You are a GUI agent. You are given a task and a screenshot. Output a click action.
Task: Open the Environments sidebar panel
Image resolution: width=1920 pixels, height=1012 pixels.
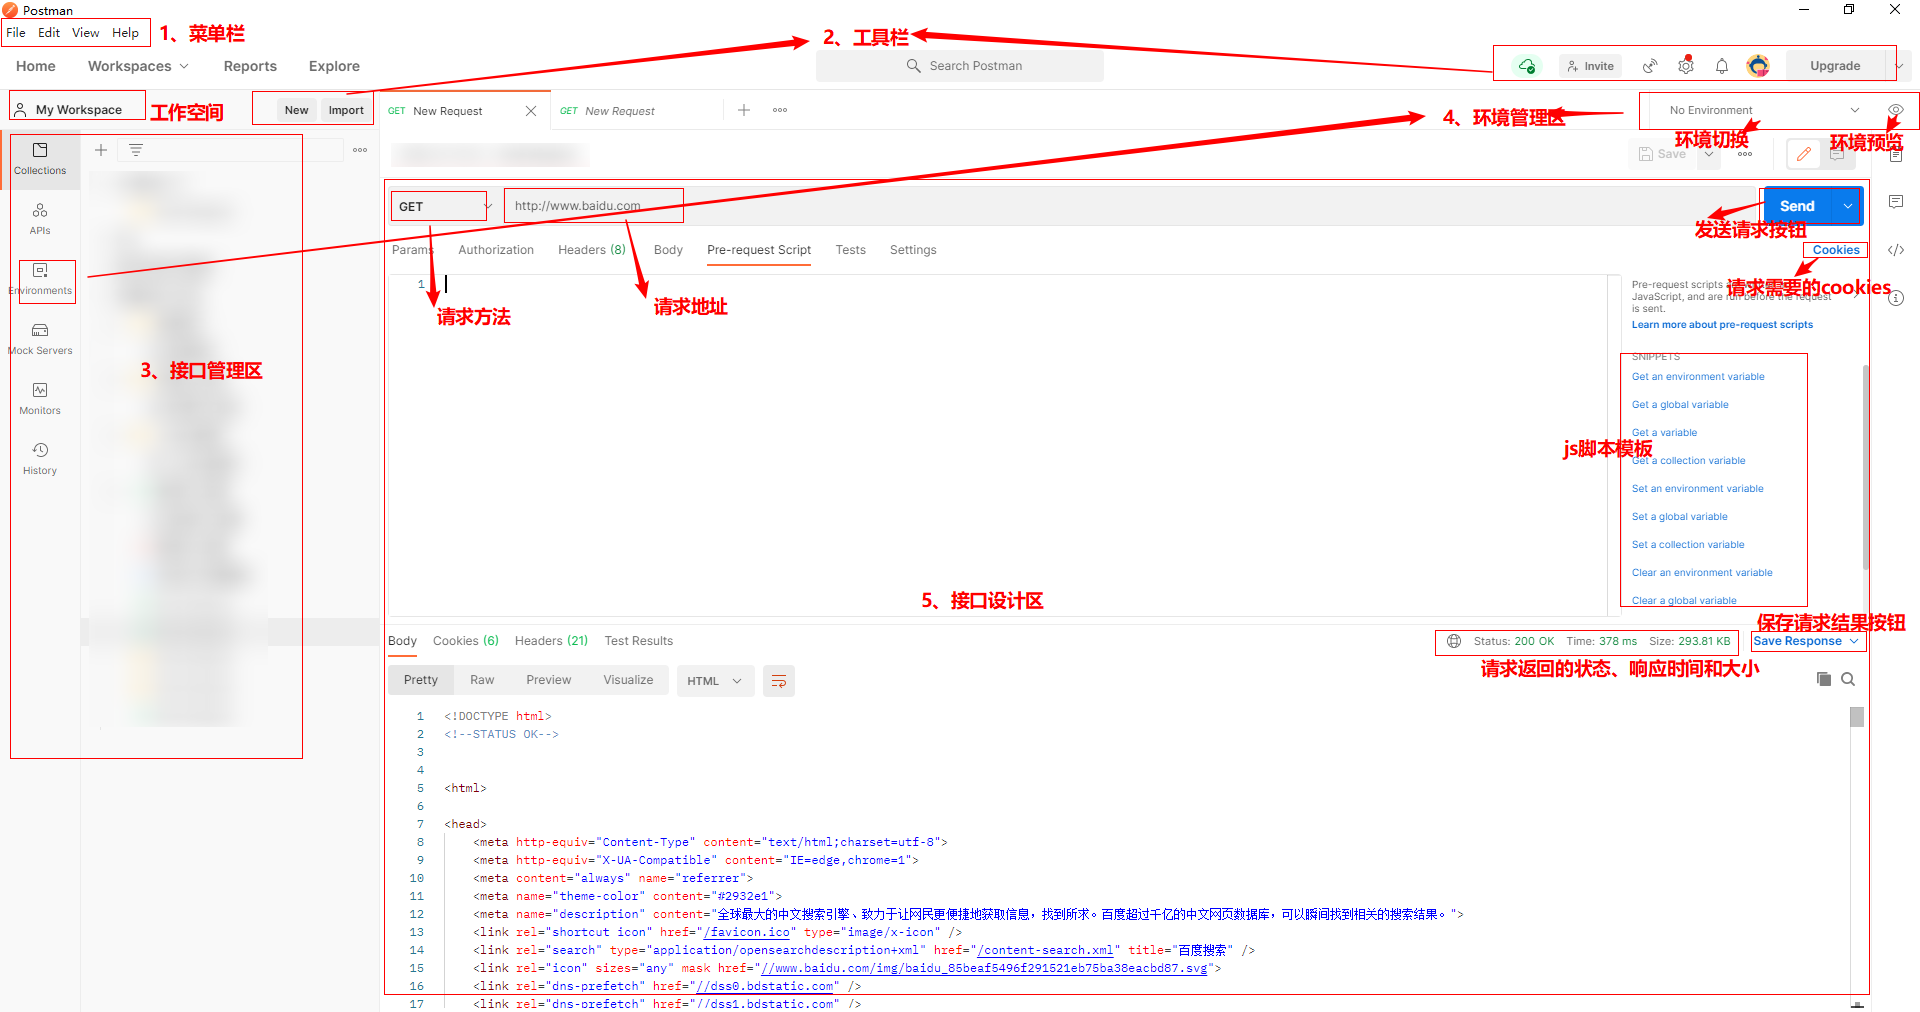pyautogui.click(x=40, y=279)
